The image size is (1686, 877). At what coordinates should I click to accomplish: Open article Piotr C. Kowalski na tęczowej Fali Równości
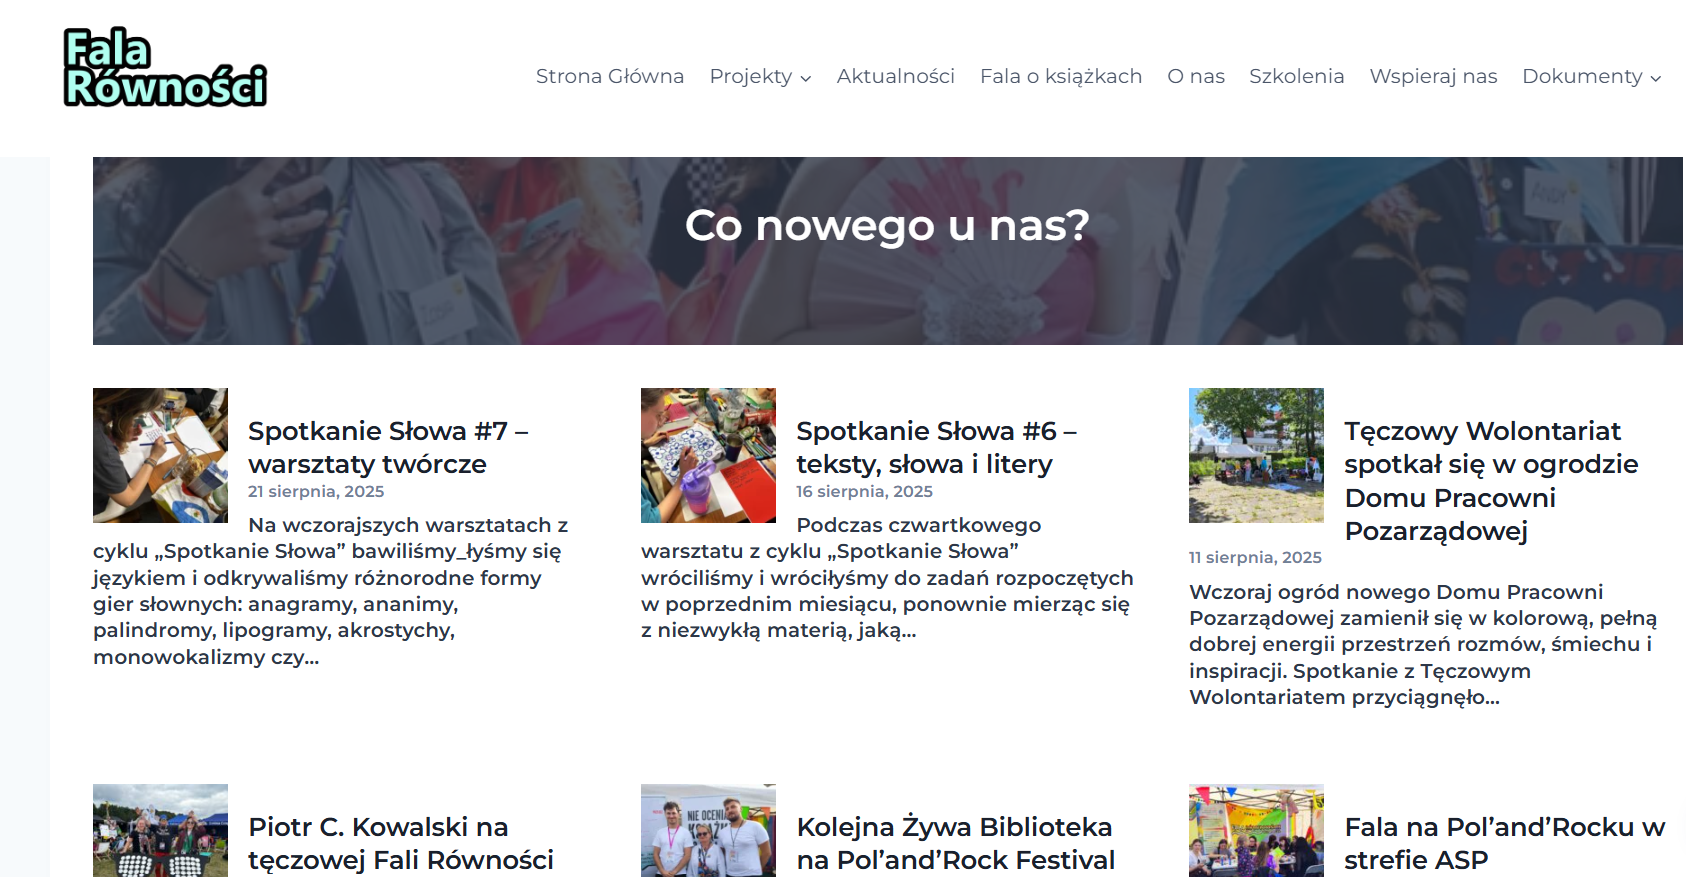(401, 843)
